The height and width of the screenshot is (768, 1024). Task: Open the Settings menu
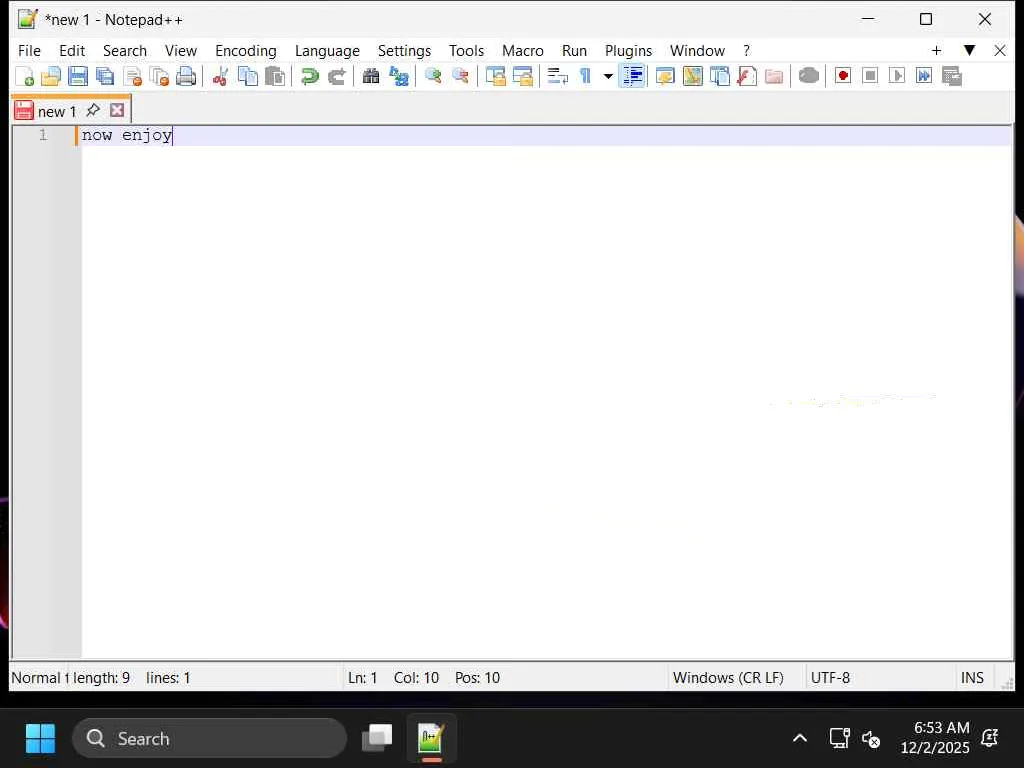pyautogui.click(x=404, y=51)
